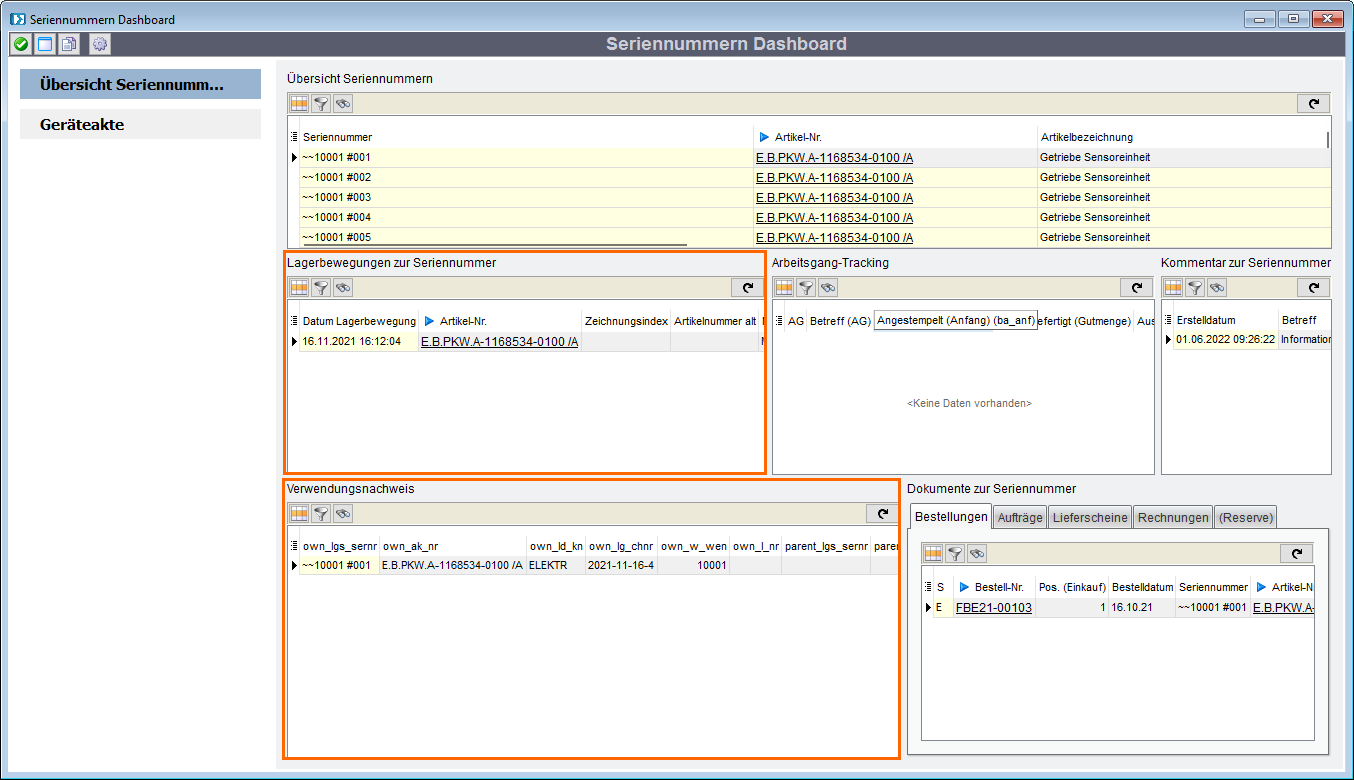The height and width of the screenshot is (780, 1354).
Task: Open filter funnel in Arbeitsgang-Tracking panel
Action: (x=806, y=287)
